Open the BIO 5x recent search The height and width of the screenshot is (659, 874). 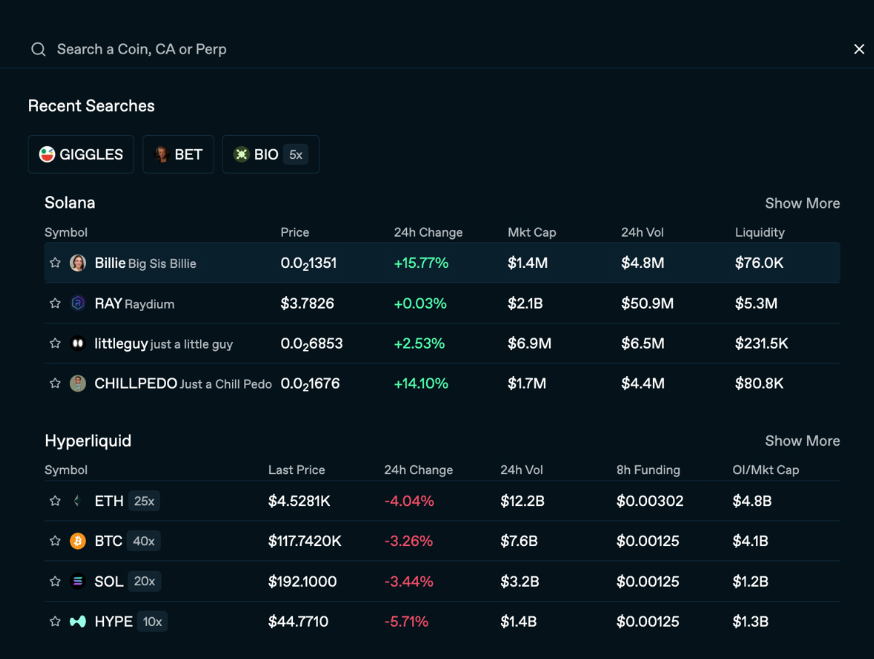[x=270, y=154]
